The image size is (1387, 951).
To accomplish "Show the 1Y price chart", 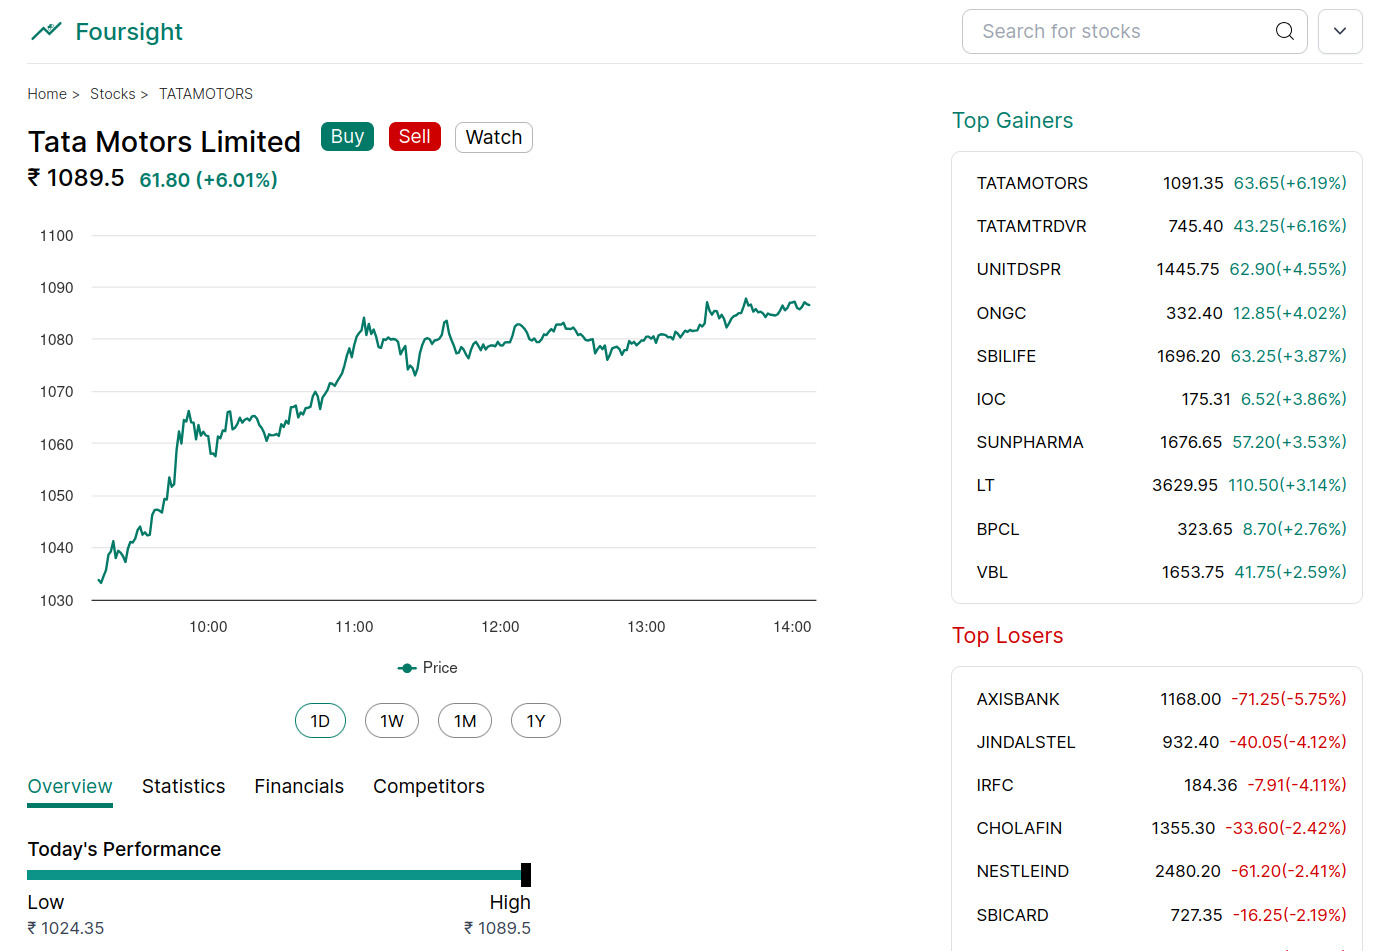I will (x=536, y=720).
